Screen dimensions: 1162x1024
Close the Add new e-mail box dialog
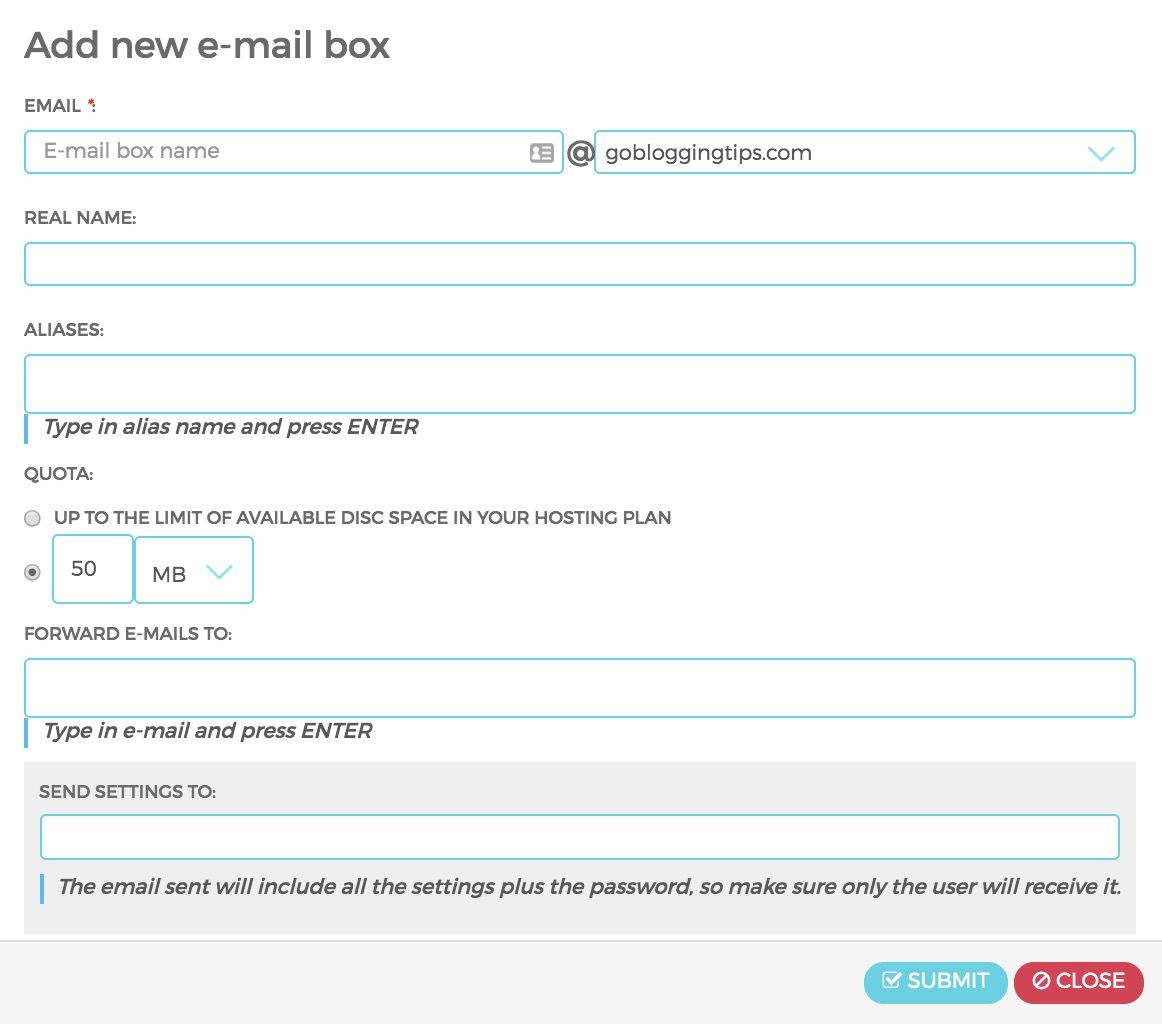point(1079,982)
